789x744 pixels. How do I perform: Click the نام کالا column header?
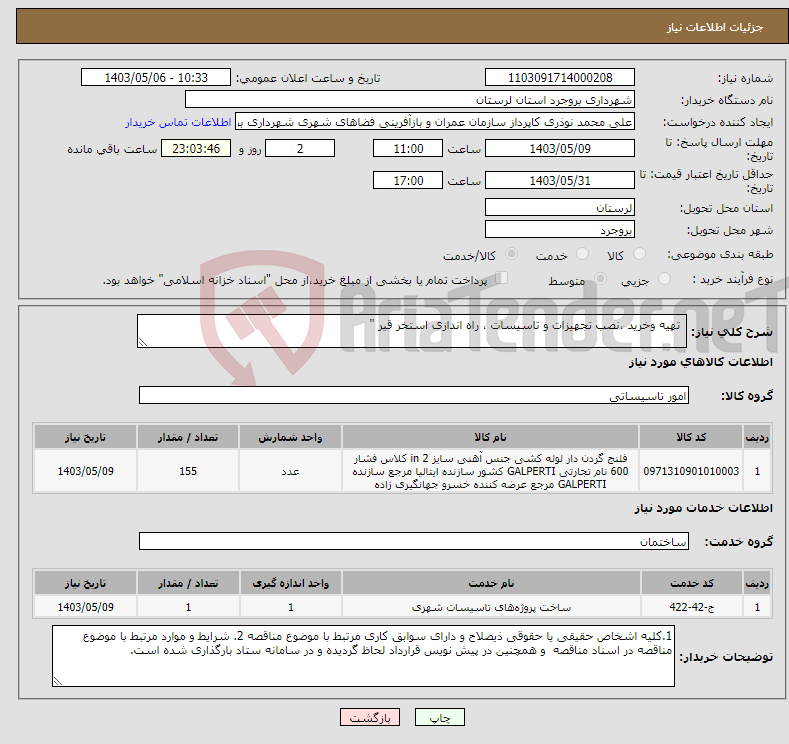[491, 437]
